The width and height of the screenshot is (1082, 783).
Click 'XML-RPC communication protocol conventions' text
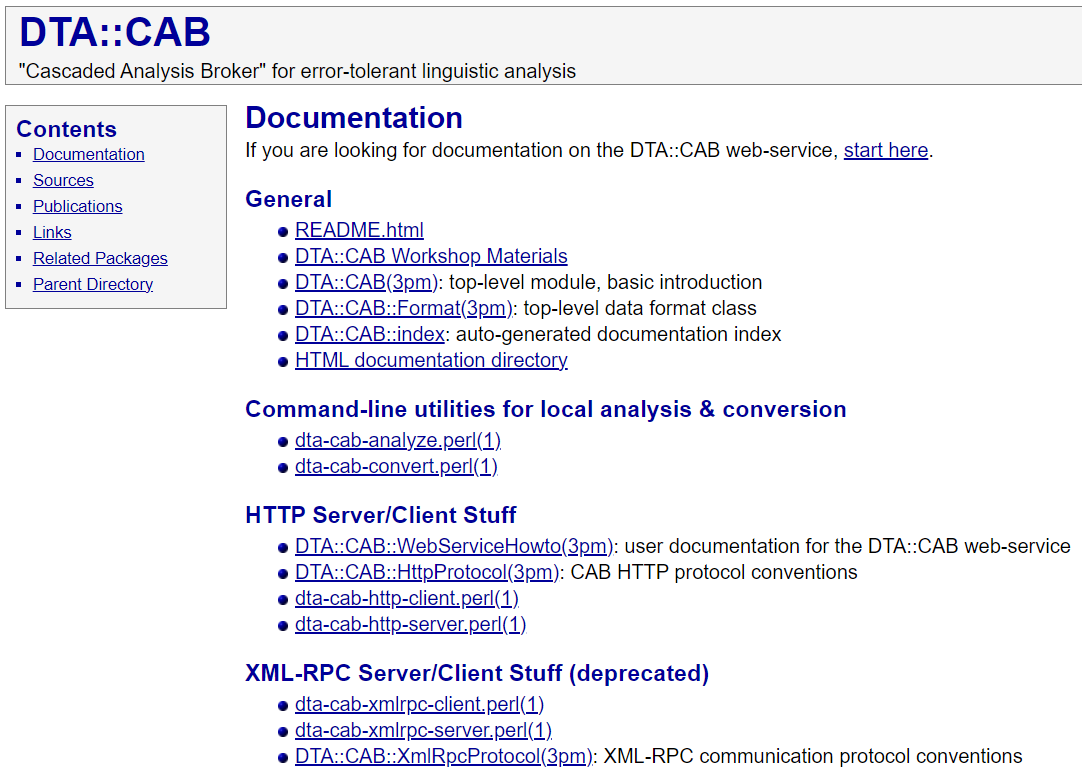[x=813, y=756]
